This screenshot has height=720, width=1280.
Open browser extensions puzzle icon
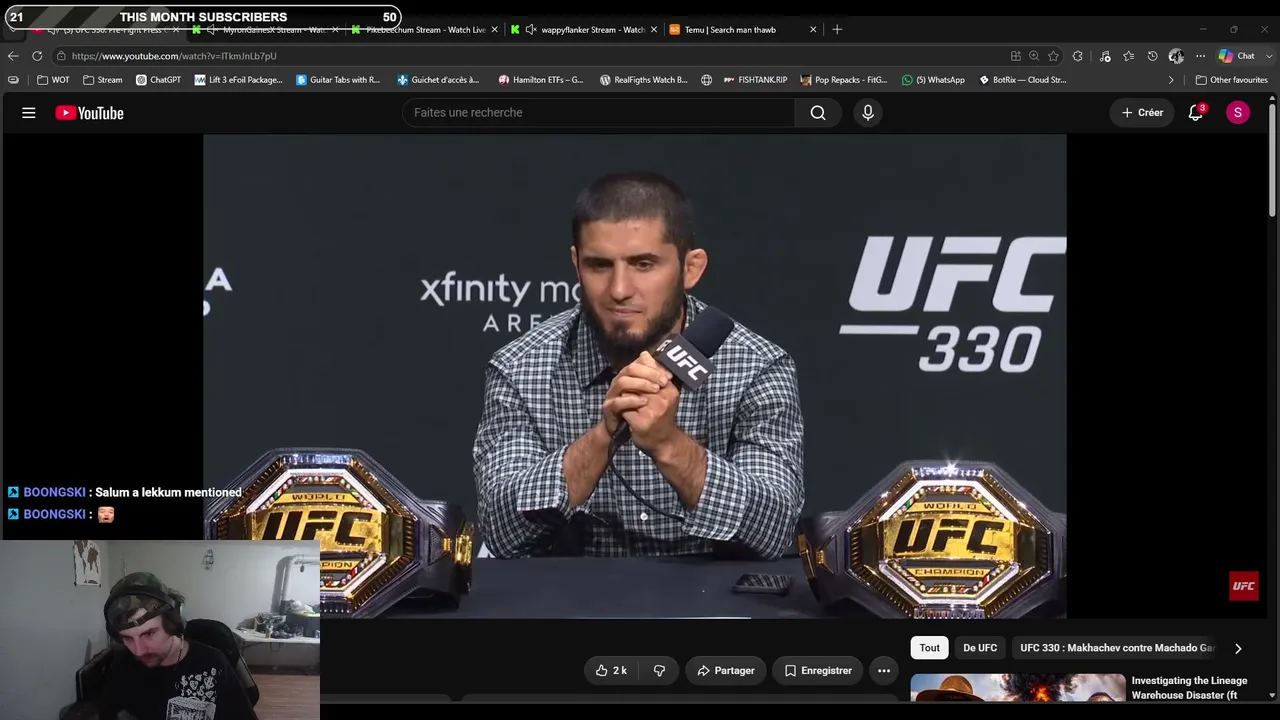pos(1078,56)
